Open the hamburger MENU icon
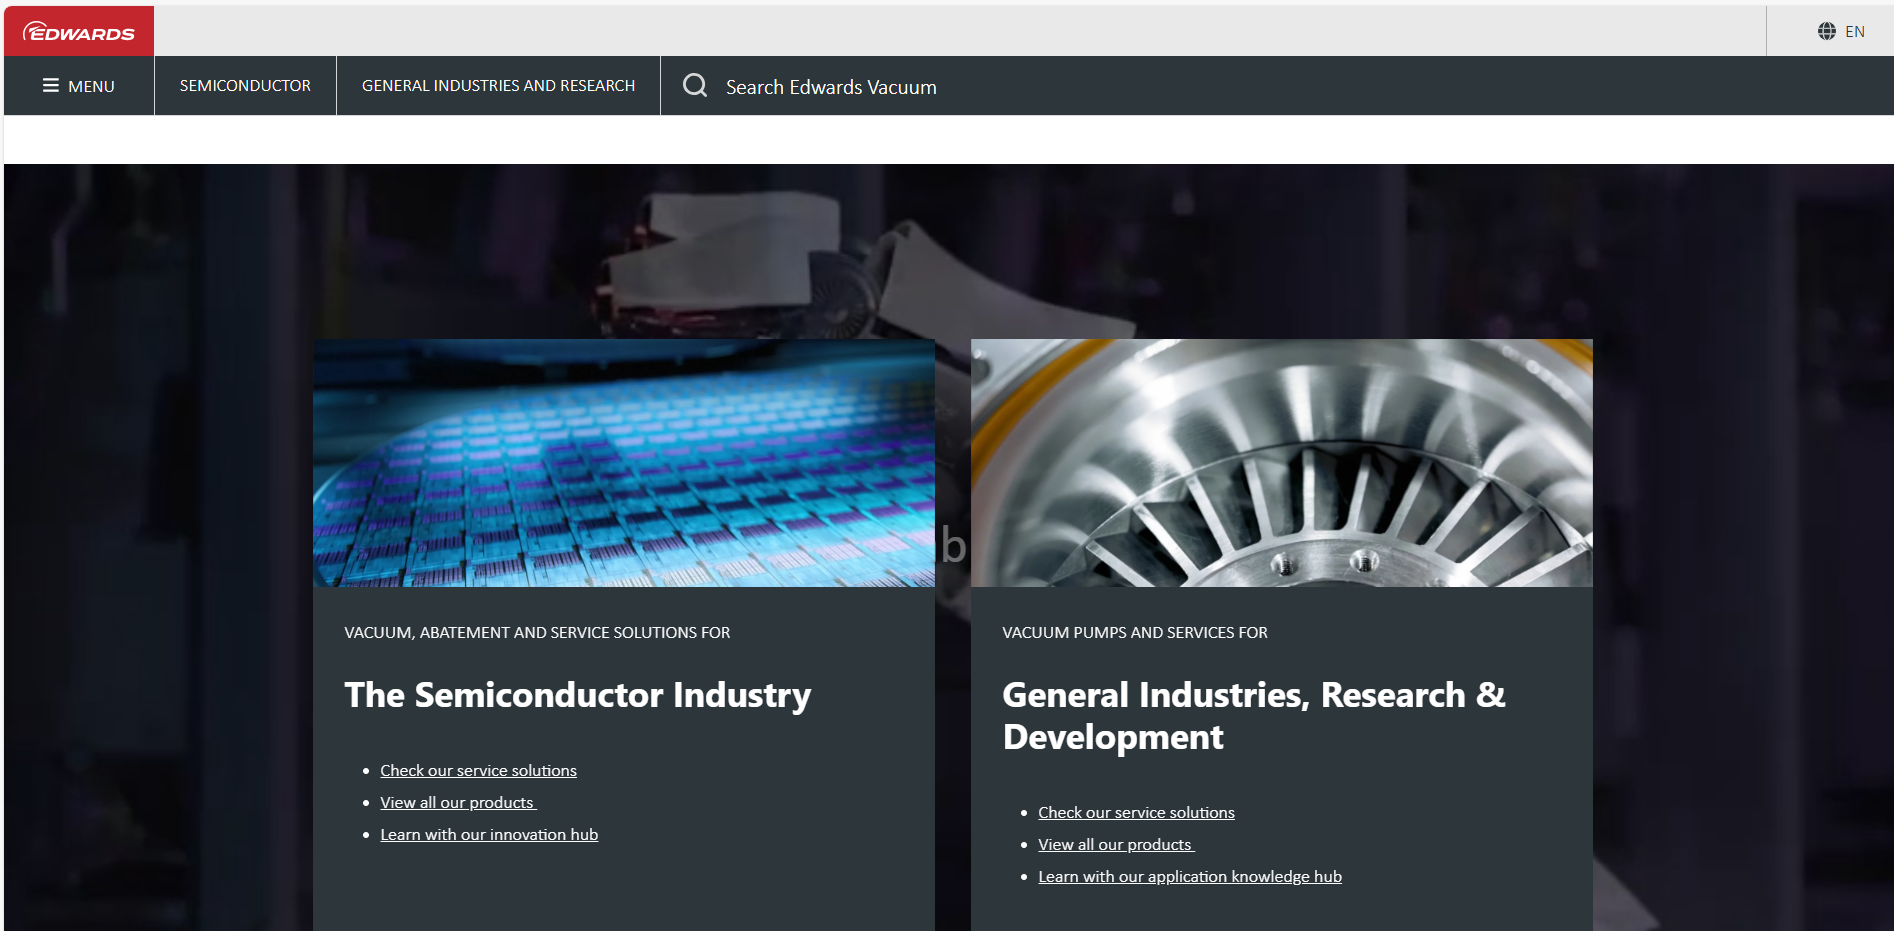The width and height of the screenshot is (1894, 931). pyautogui.click(x=50, y=86)
